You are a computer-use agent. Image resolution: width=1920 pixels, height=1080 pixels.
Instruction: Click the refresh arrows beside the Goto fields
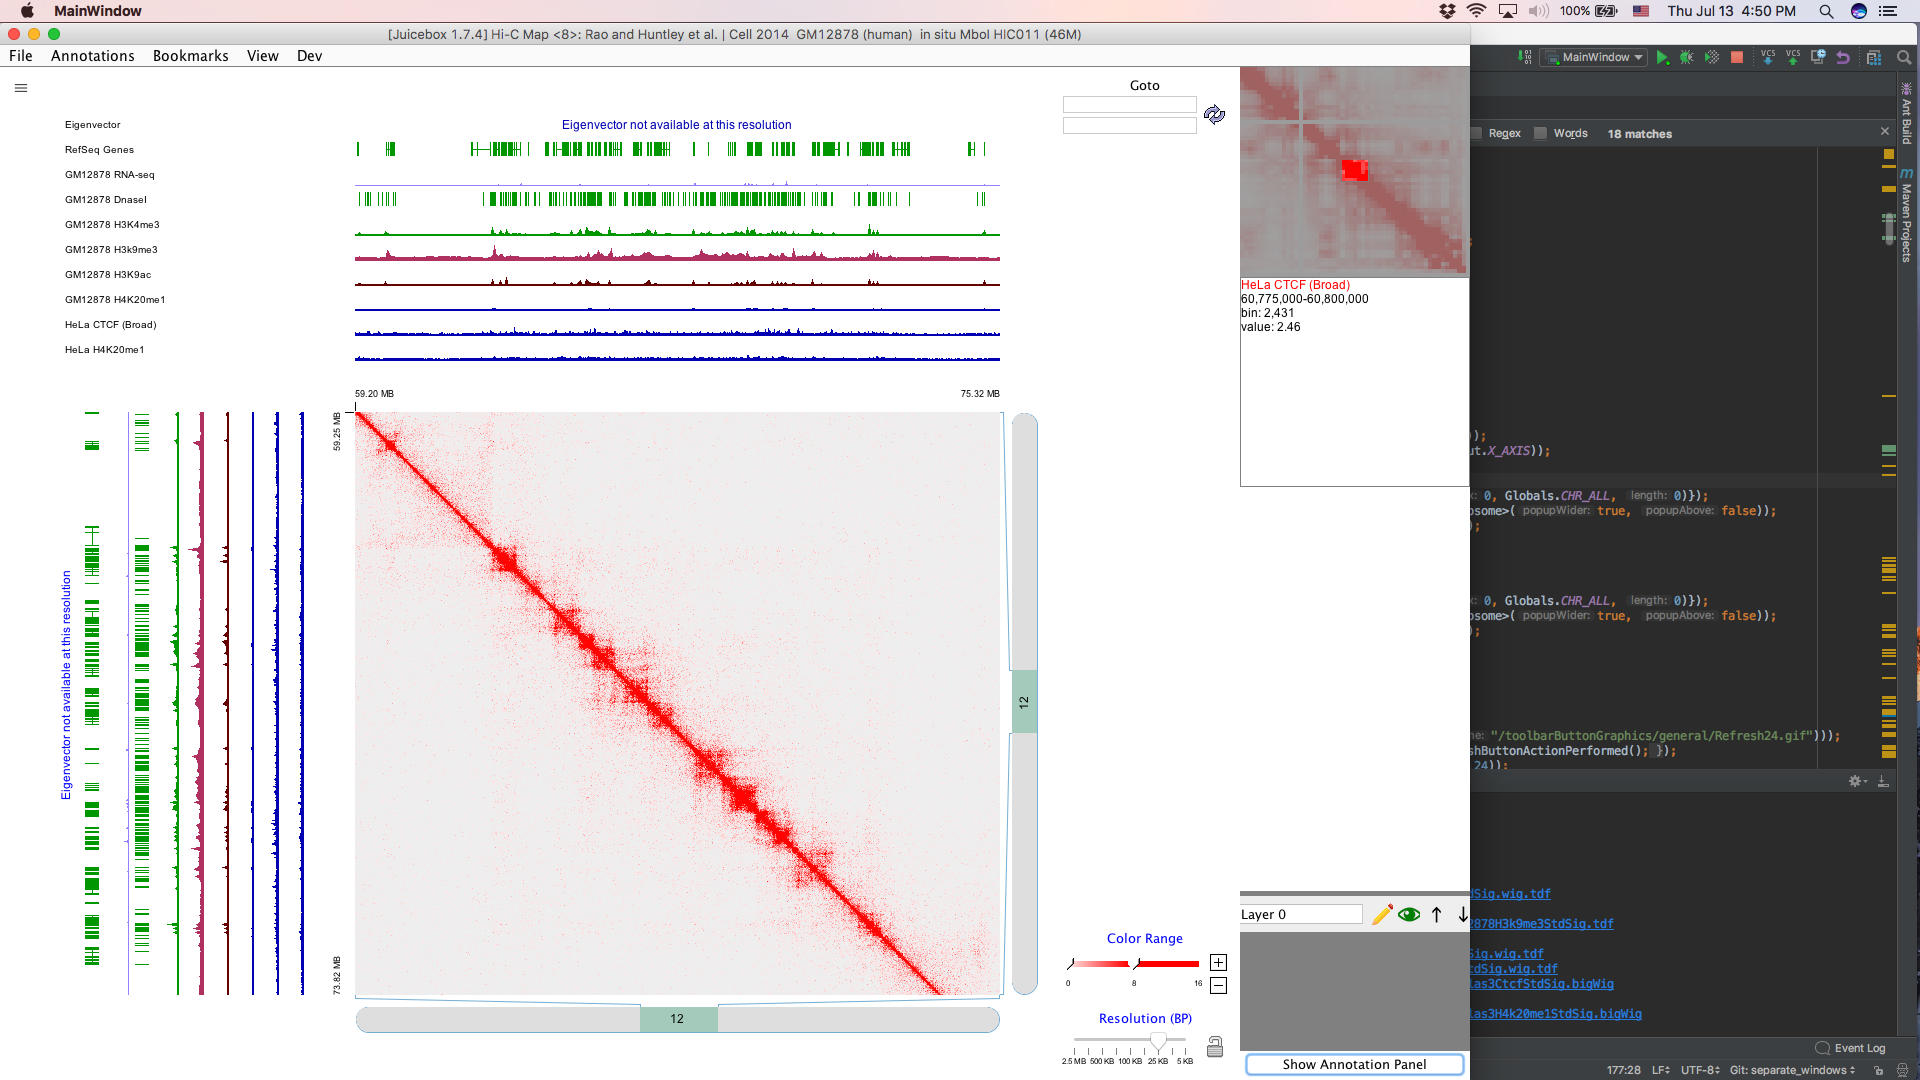[x=1215, y=115]
